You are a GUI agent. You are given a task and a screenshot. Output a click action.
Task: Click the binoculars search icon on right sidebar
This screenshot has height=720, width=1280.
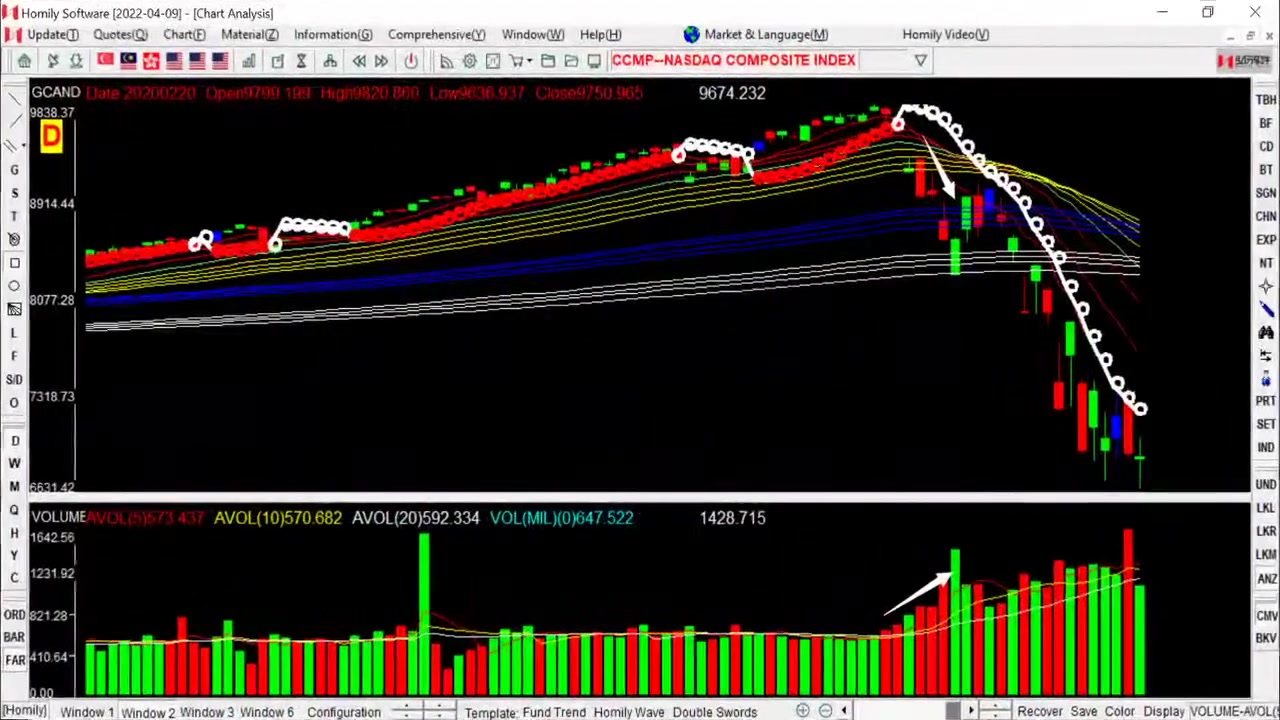tap(1266, 333)
